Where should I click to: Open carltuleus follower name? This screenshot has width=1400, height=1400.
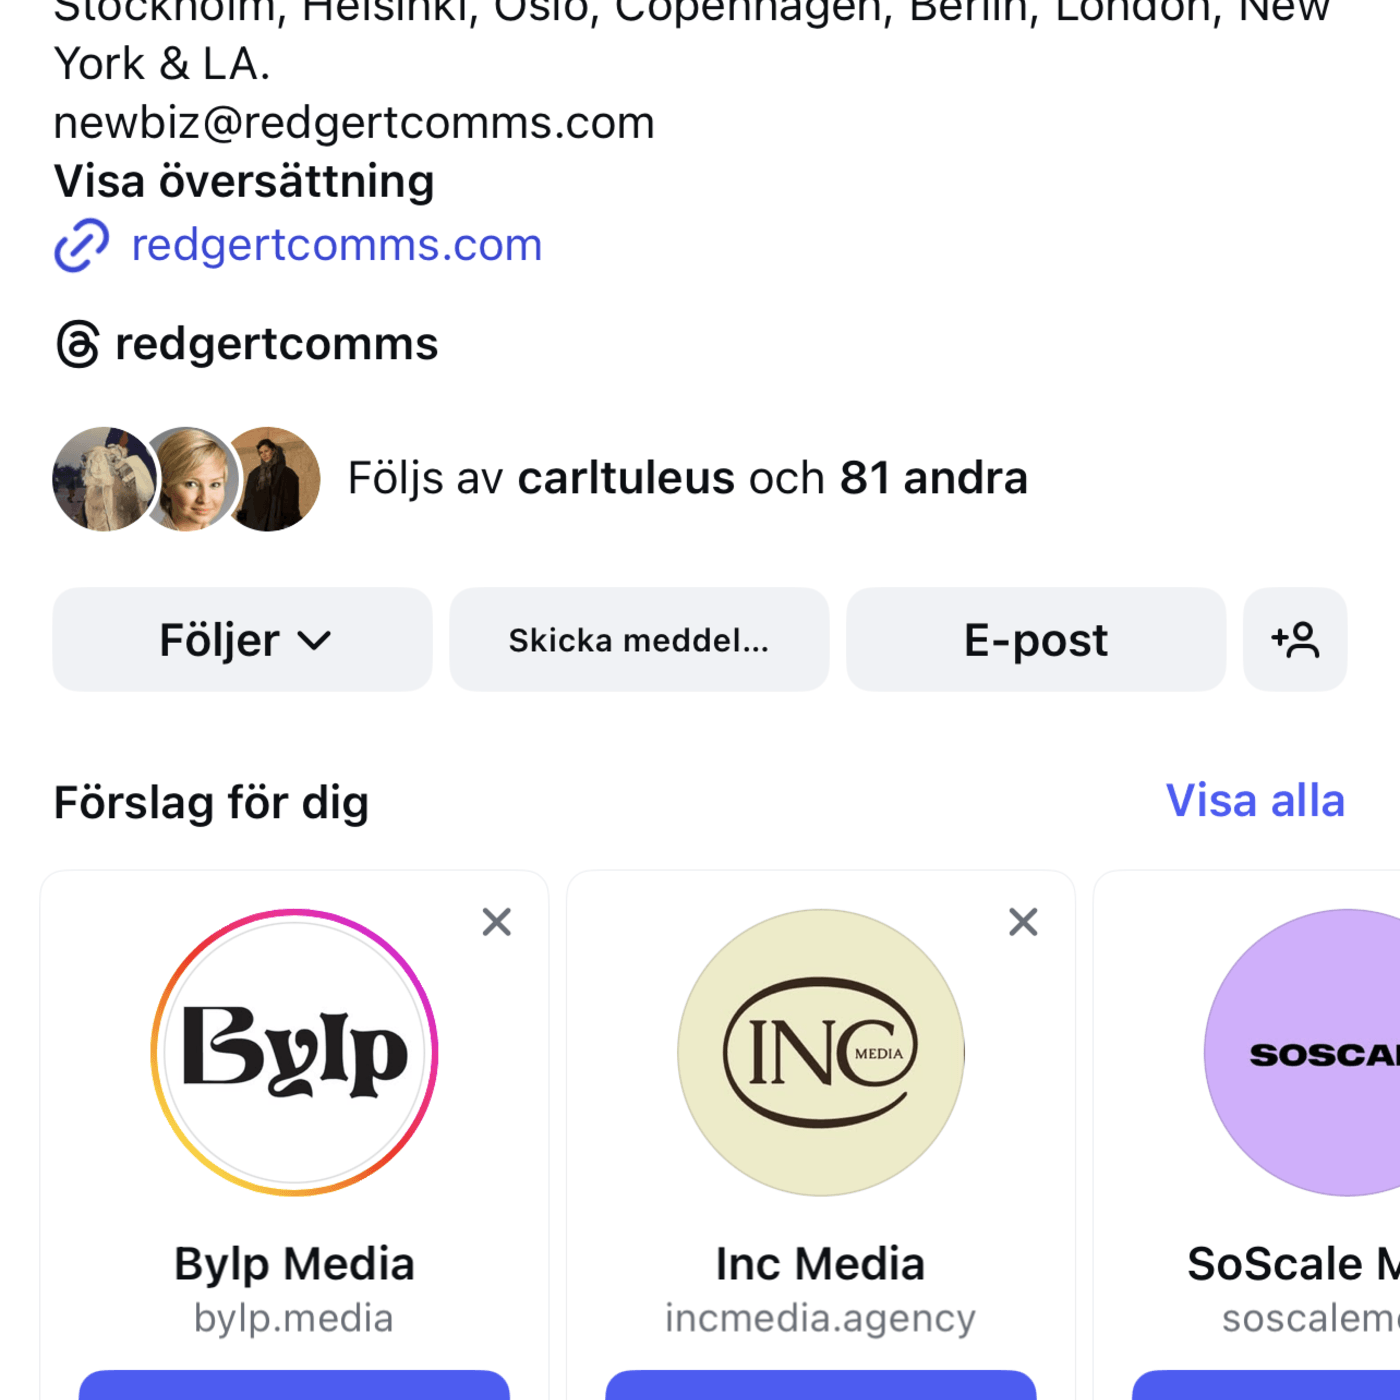tap(626, 478)
